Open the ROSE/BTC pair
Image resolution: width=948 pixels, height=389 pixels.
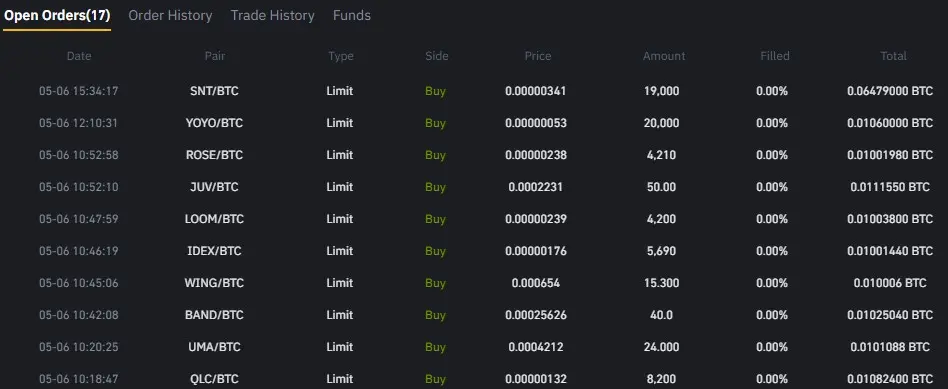pos(214,155)
